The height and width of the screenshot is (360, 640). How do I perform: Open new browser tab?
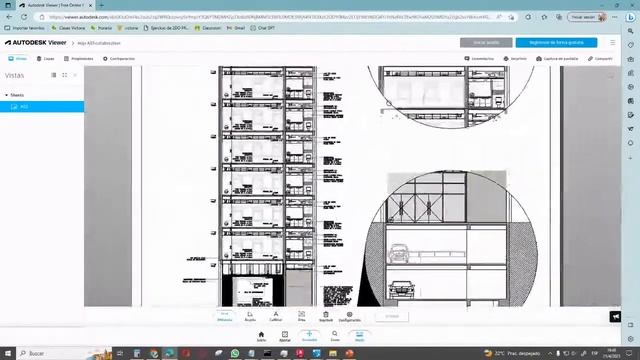(102, 5)
